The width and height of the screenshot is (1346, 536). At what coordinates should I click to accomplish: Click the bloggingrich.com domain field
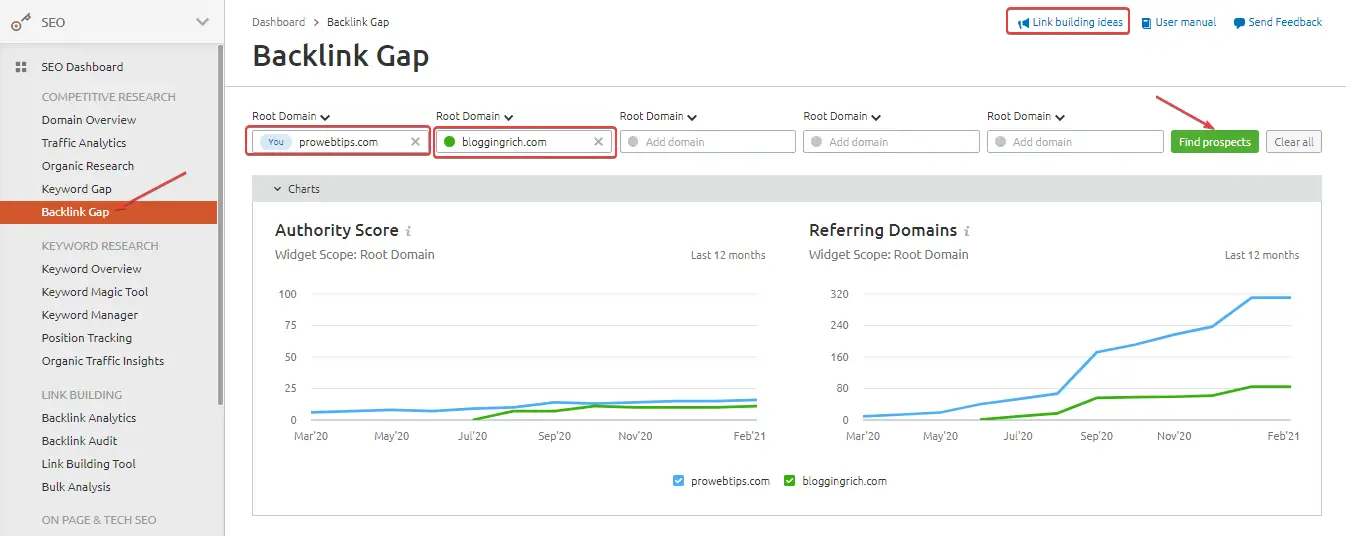(524, 142)
